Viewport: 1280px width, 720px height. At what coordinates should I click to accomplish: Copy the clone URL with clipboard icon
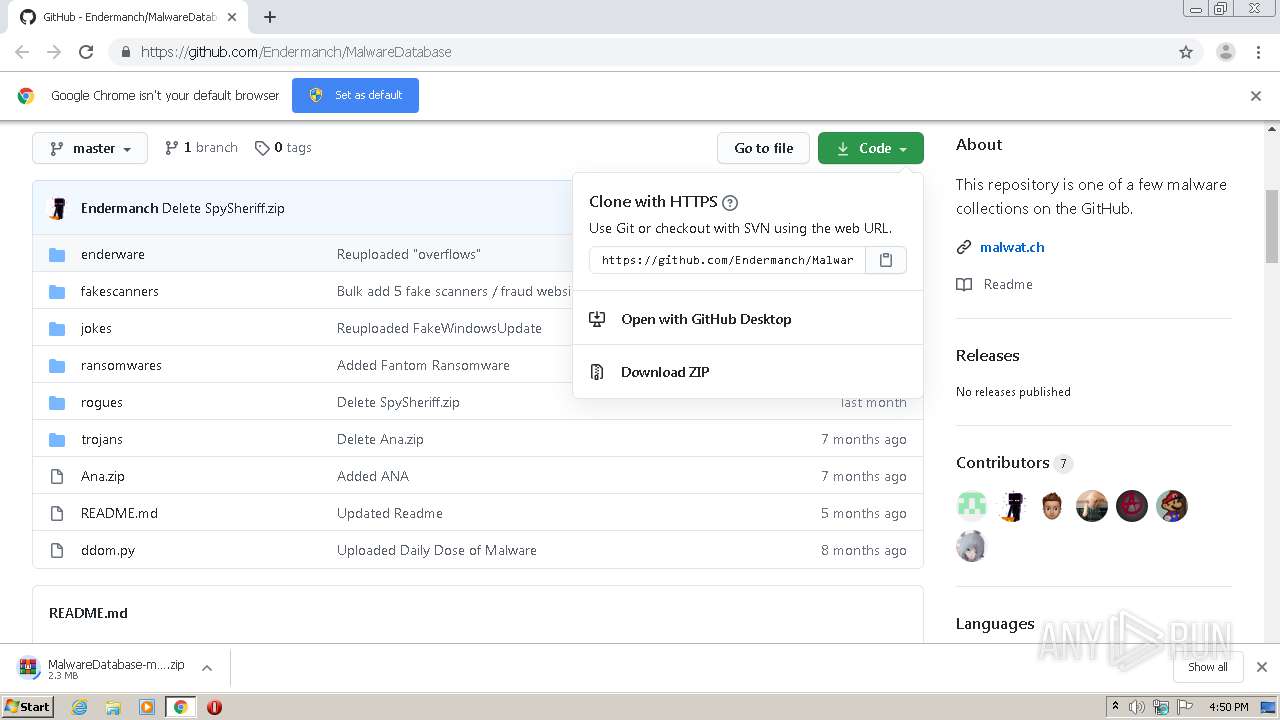click(x=885, y=260)
